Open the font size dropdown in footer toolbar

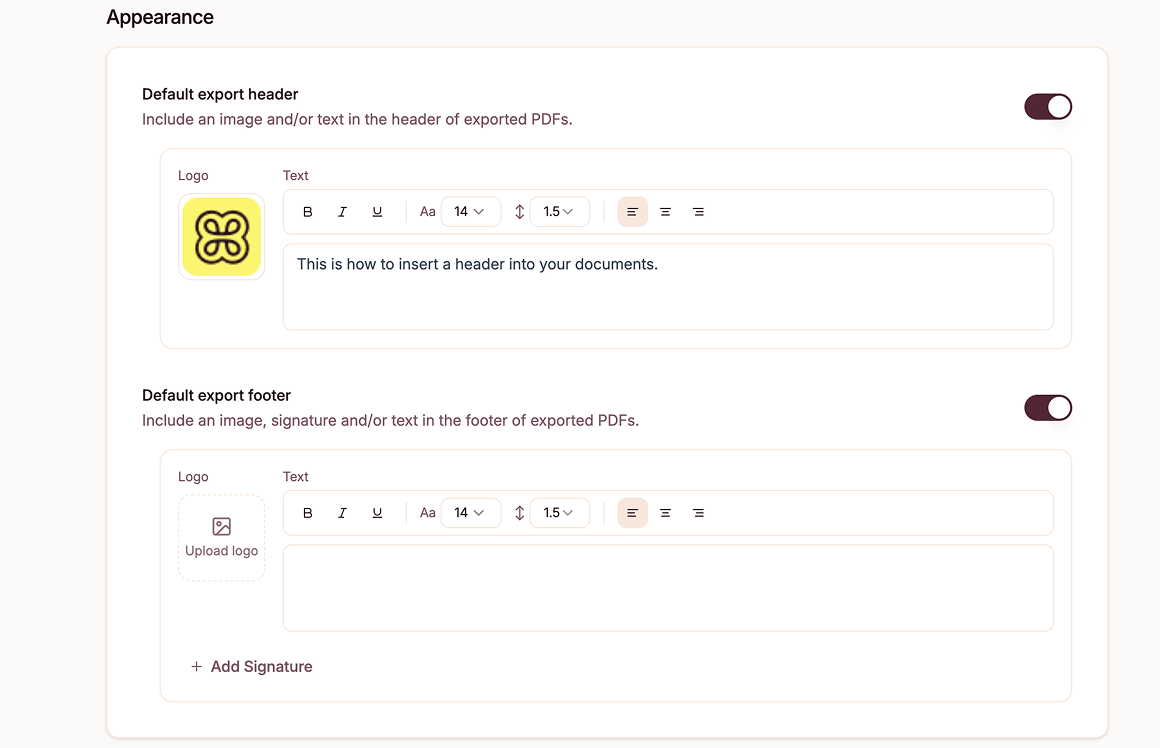(470, 512)
